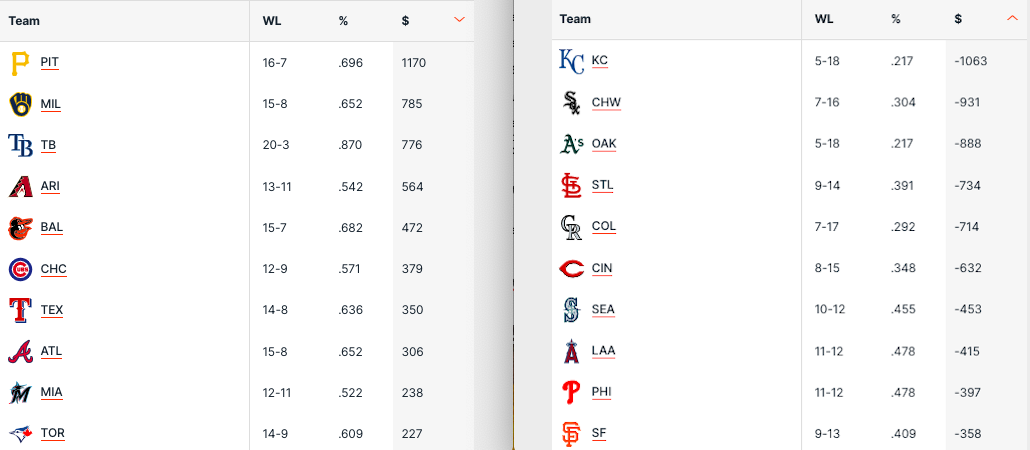
Task: Click the St. Louis Cardinals logo
Action: point(570,185)
